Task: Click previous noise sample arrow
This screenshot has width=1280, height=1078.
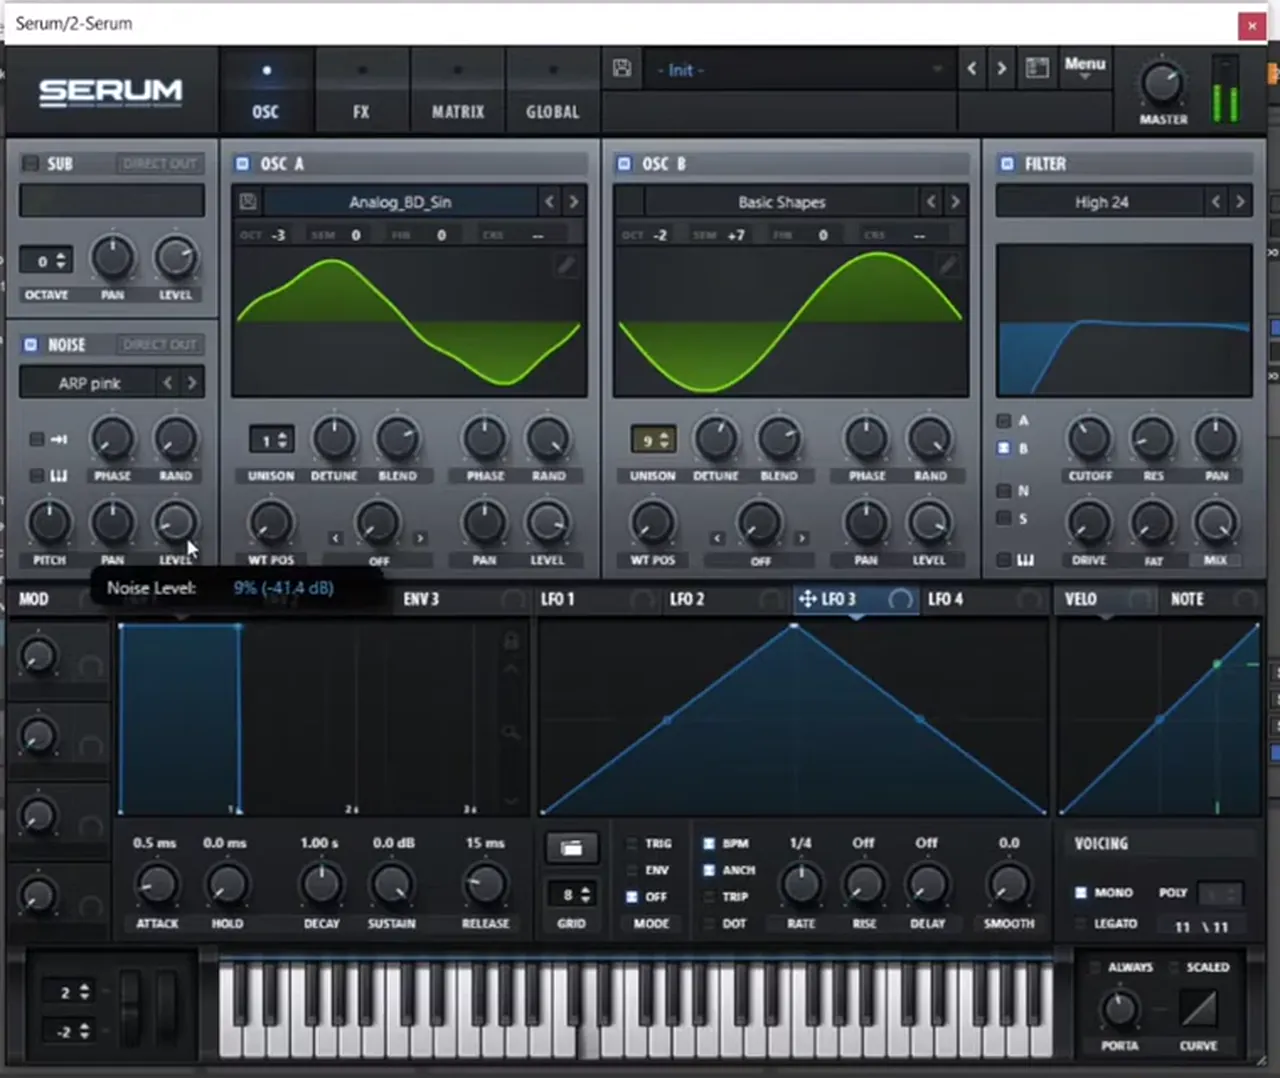Action: 168,383
